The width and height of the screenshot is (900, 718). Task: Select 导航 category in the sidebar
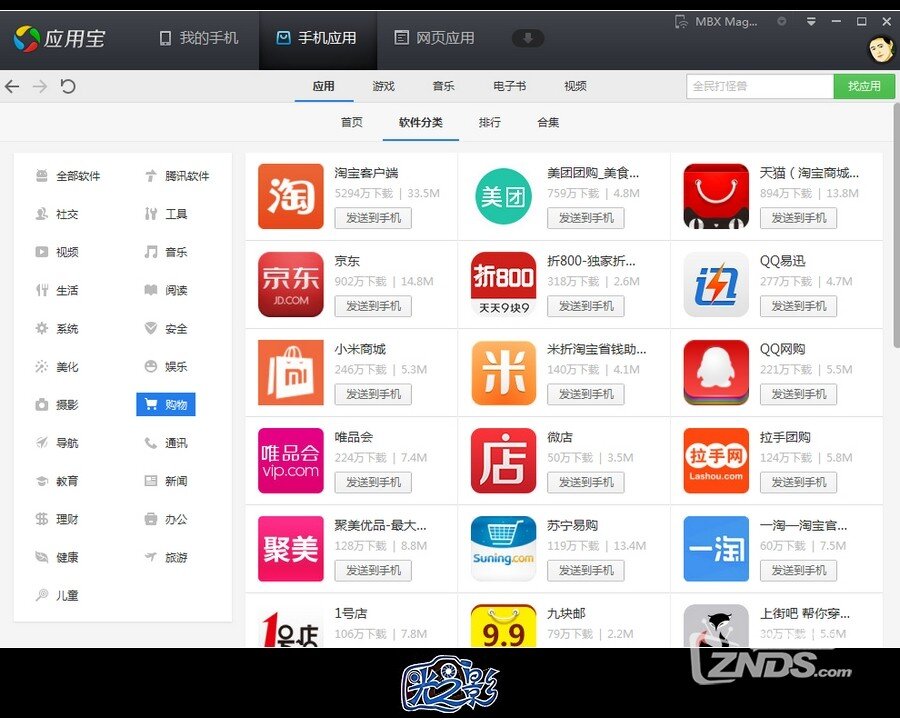tap(57, 443)
